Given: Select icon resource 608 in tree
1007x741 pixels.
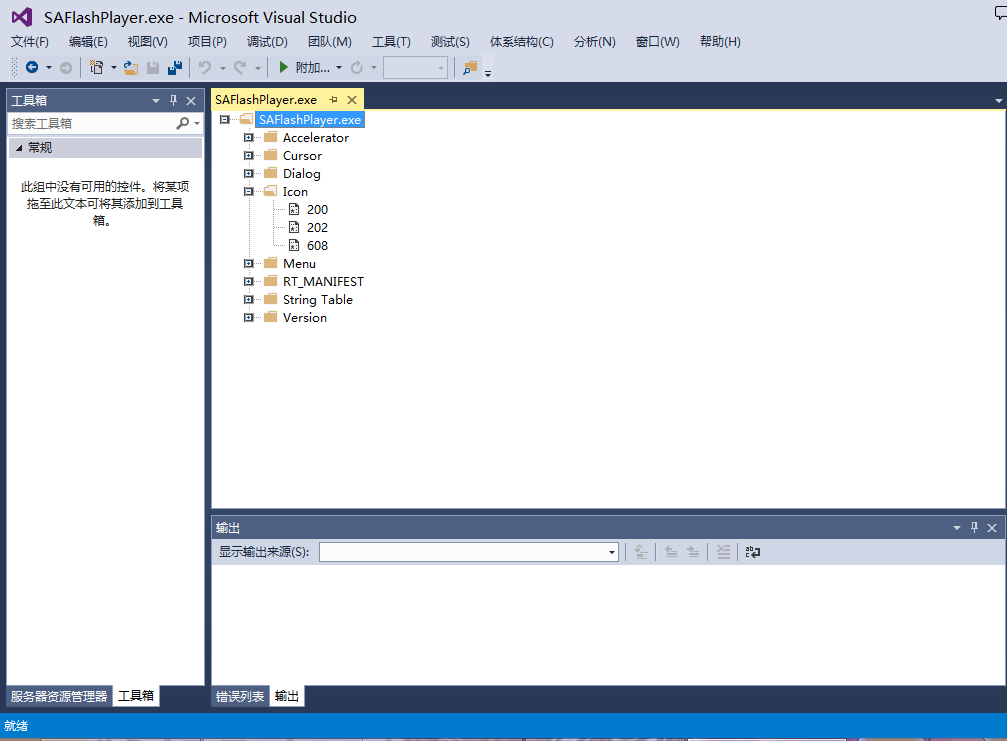Looking at the screenshot, I should click(317, 245).
